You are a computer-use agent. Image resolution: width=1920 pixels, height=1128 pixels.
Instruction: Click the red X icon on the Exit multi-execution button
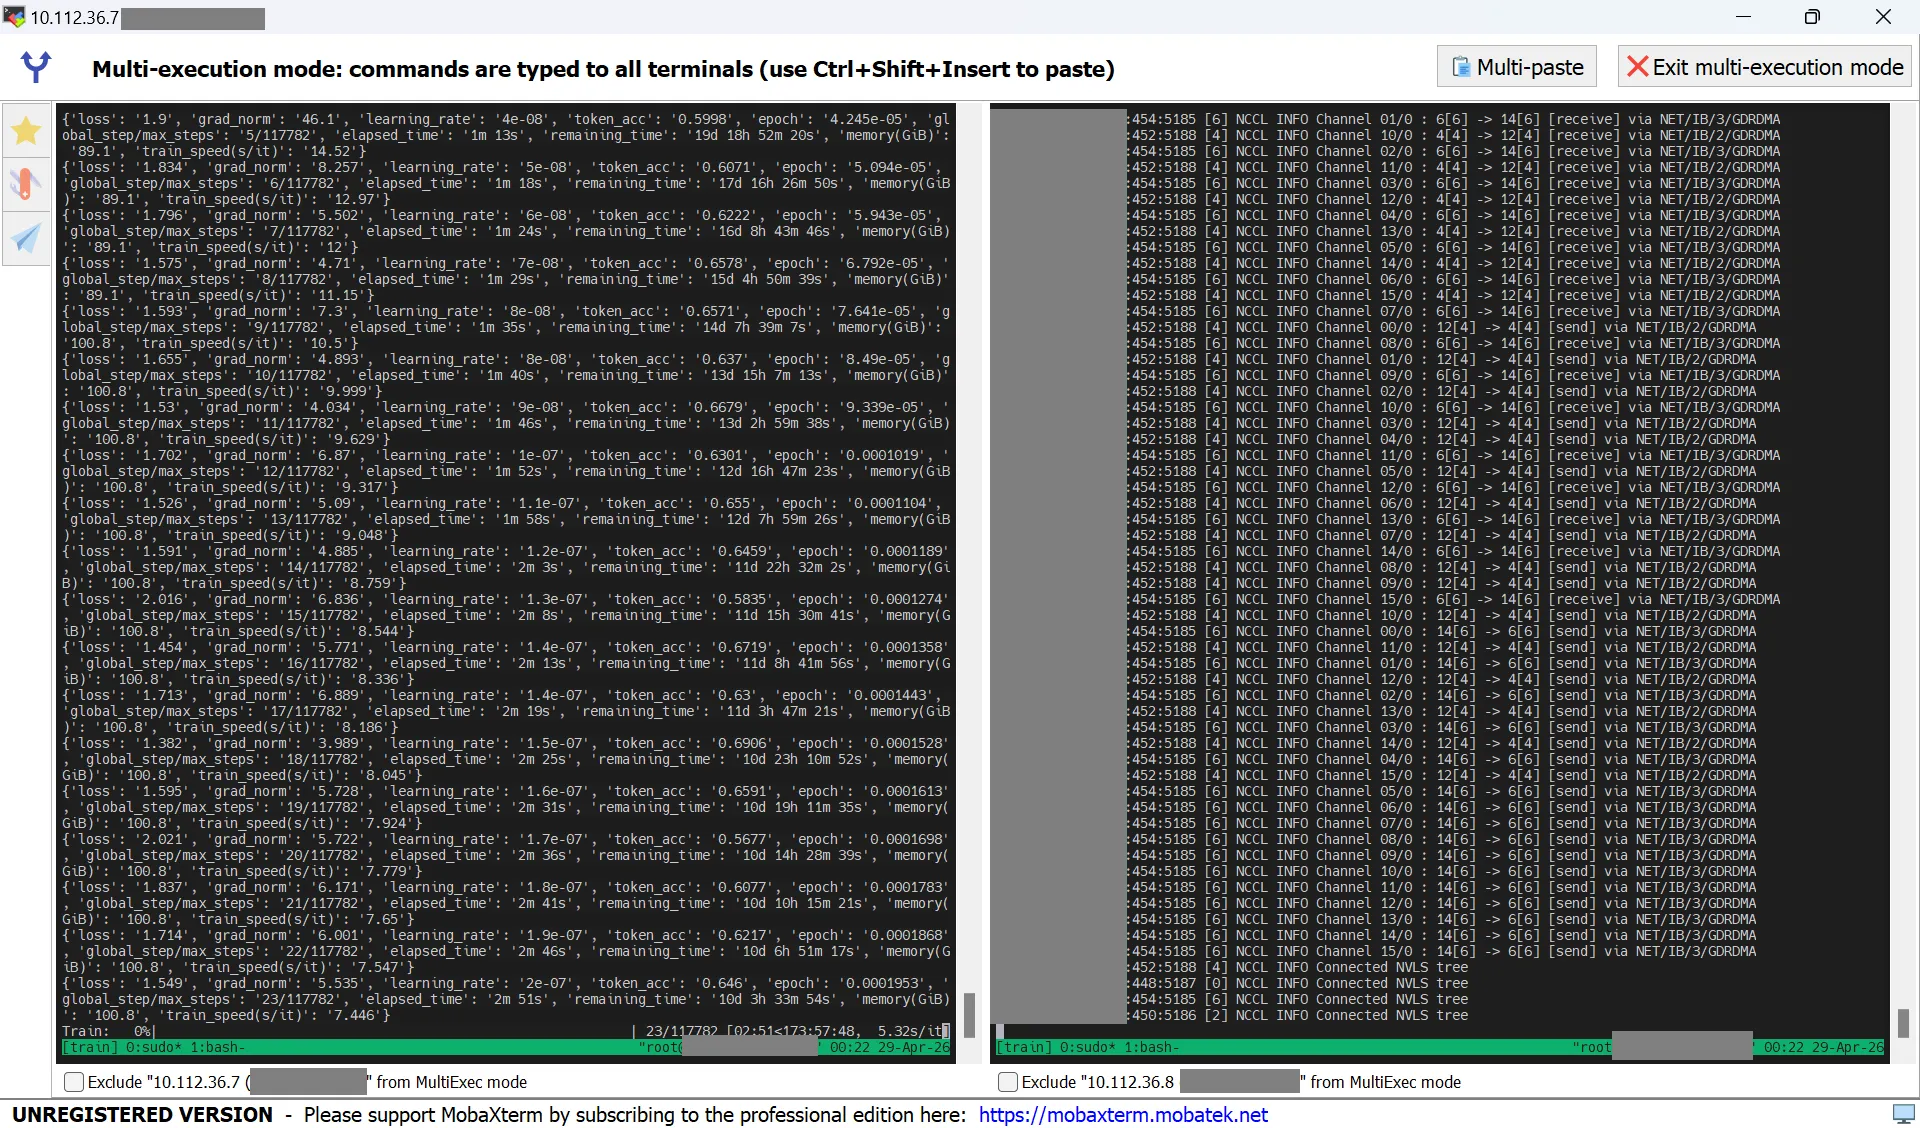pyautogui.click(x=1637, y=67)
